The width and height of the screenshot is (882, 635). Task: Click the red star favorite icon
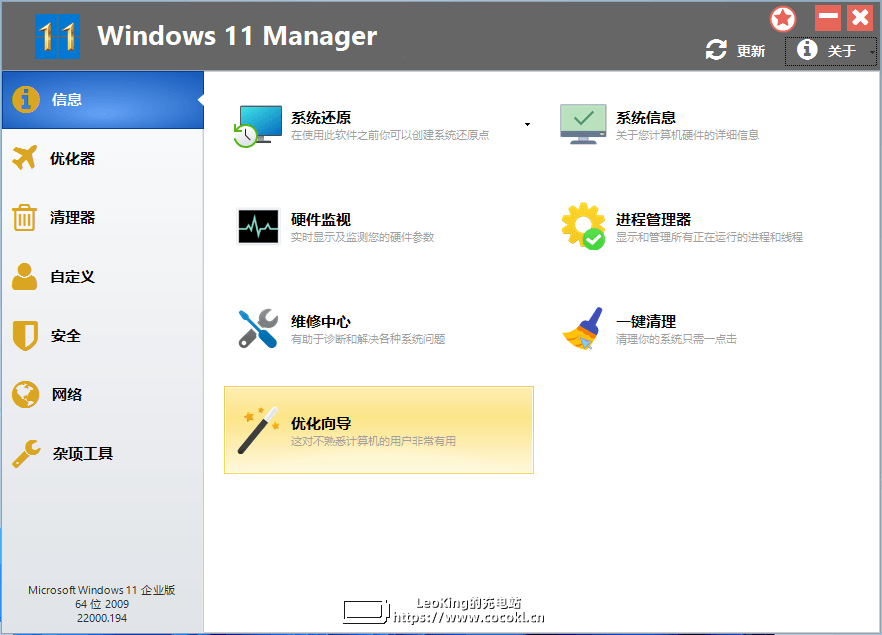pos(782,19)
